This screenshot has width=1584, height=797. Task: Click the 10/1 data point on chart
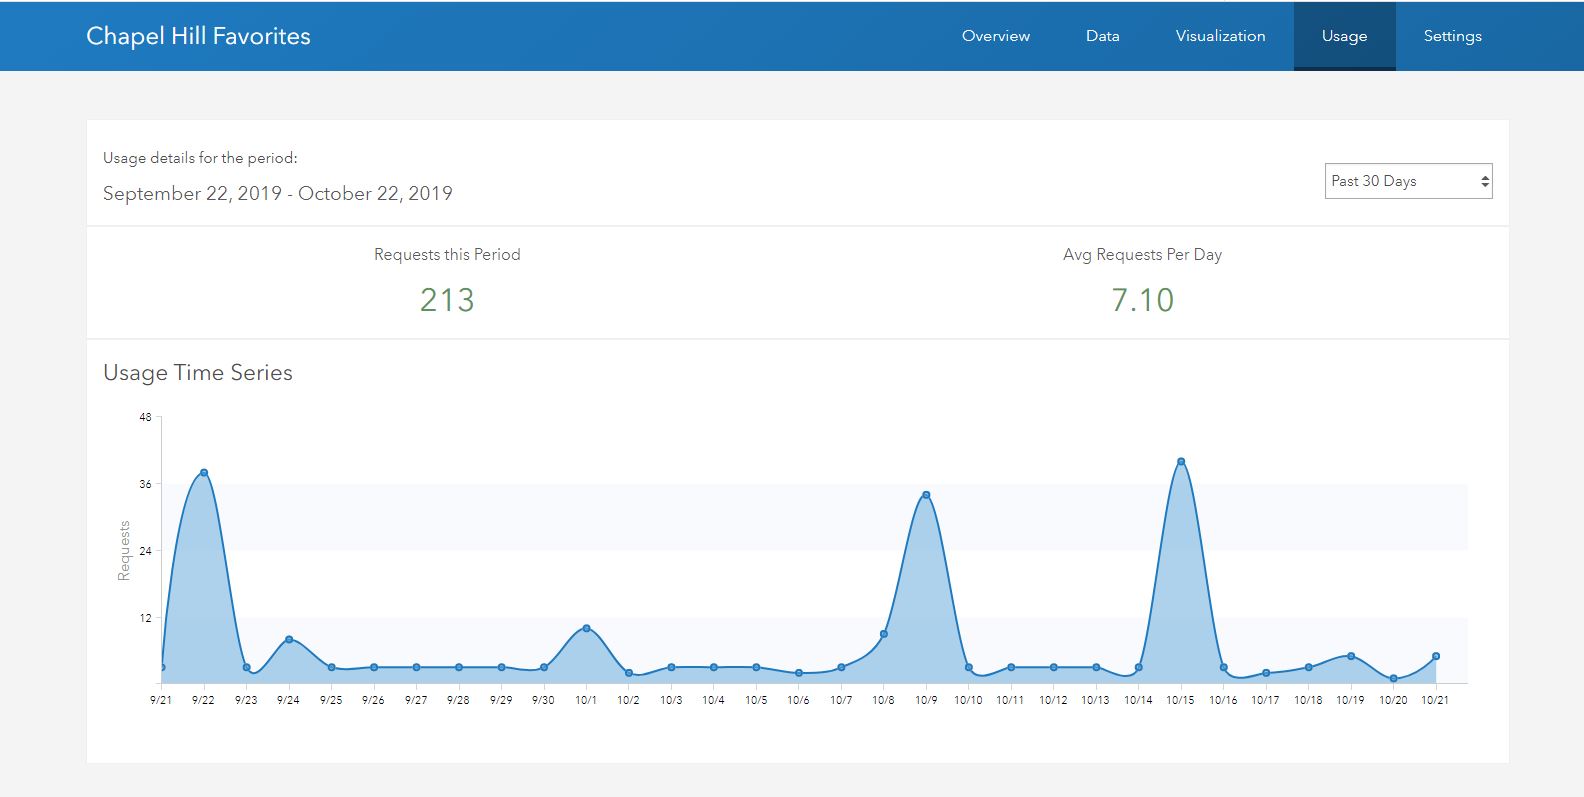pyautogui.click(x=586, y=628)
